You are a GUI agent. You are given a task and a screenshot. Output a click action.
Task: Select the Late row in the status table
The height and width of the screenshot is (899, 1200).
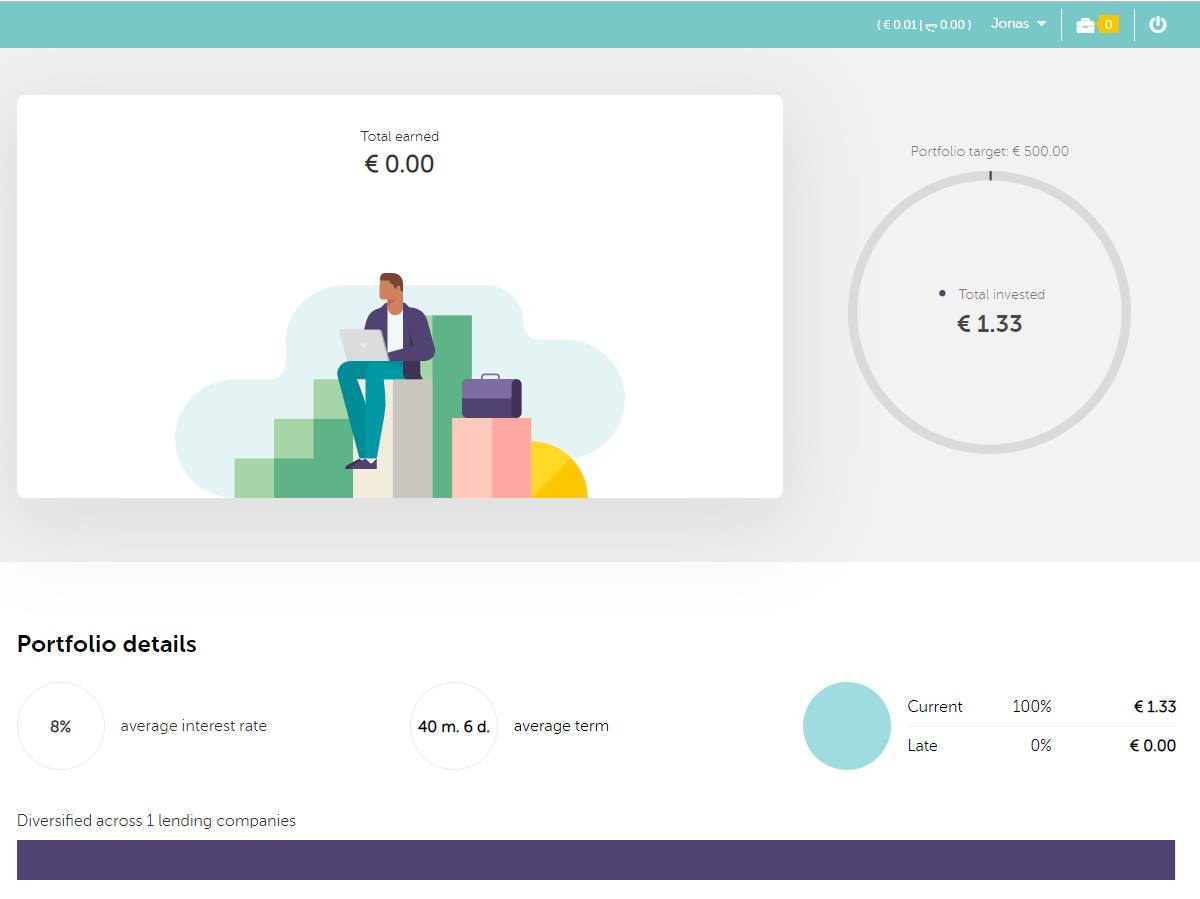pyautogui.click(x=1041, y=745)
